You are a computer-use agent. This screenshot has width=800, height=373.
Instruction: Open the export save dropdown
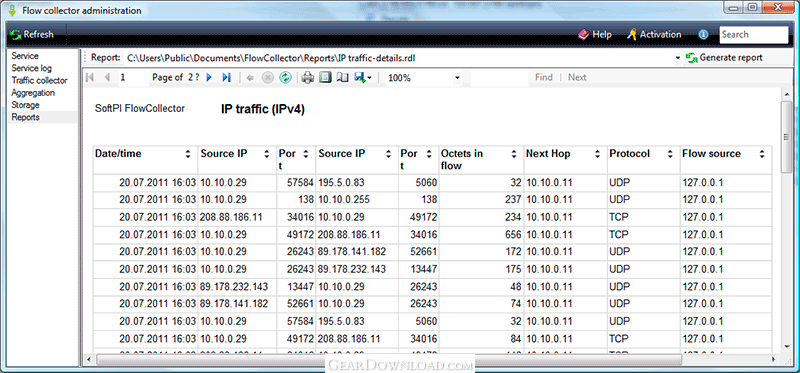coord(363,78)
